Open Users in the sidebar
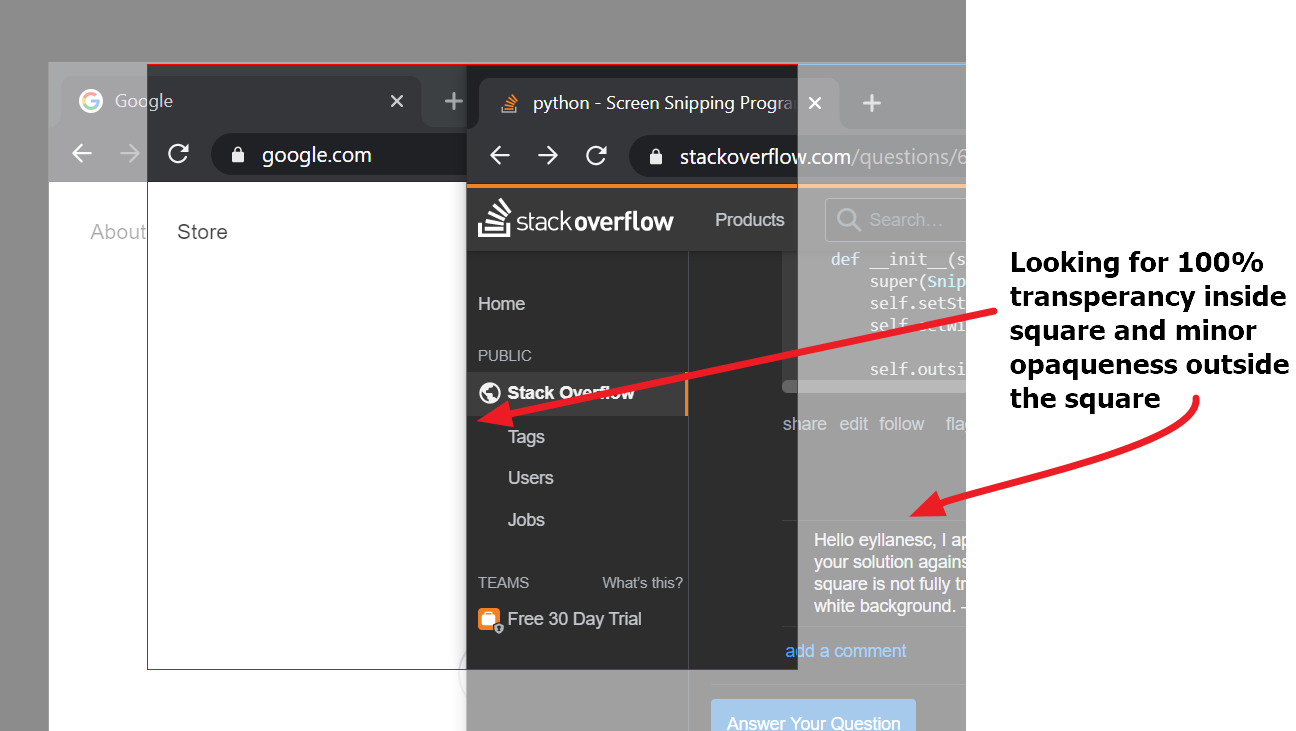Image resolution: width=1296 pixels, height=731 pixels. click(x=530, y=478)
